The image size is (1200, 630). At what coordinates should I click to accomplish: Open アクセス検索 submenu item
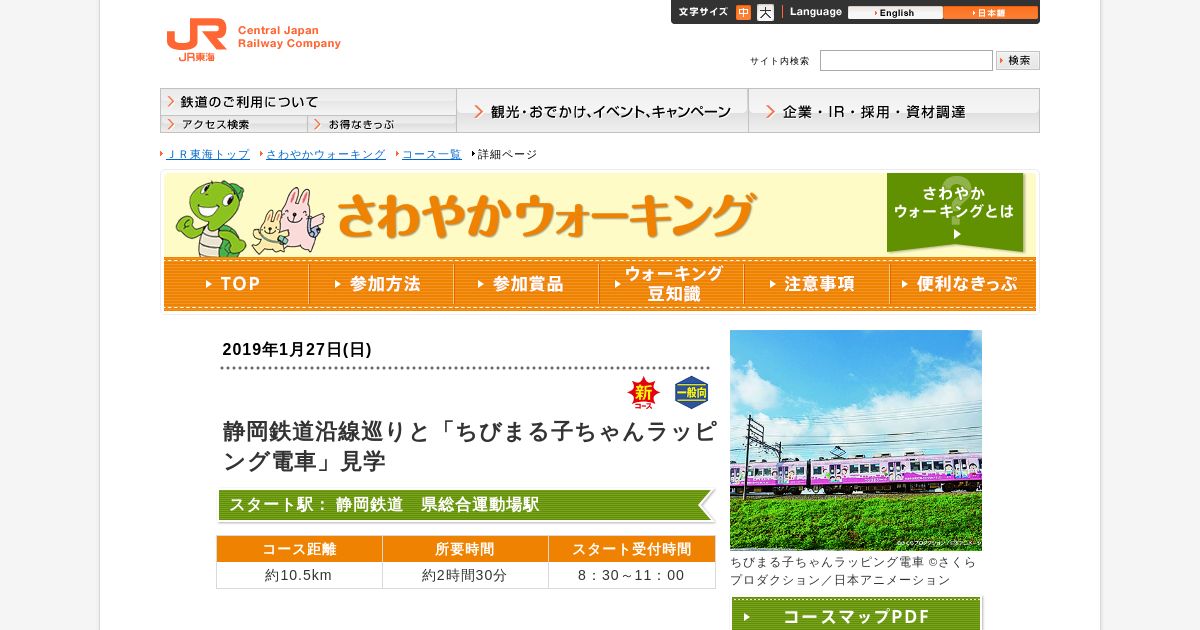[x=234, y=124]
